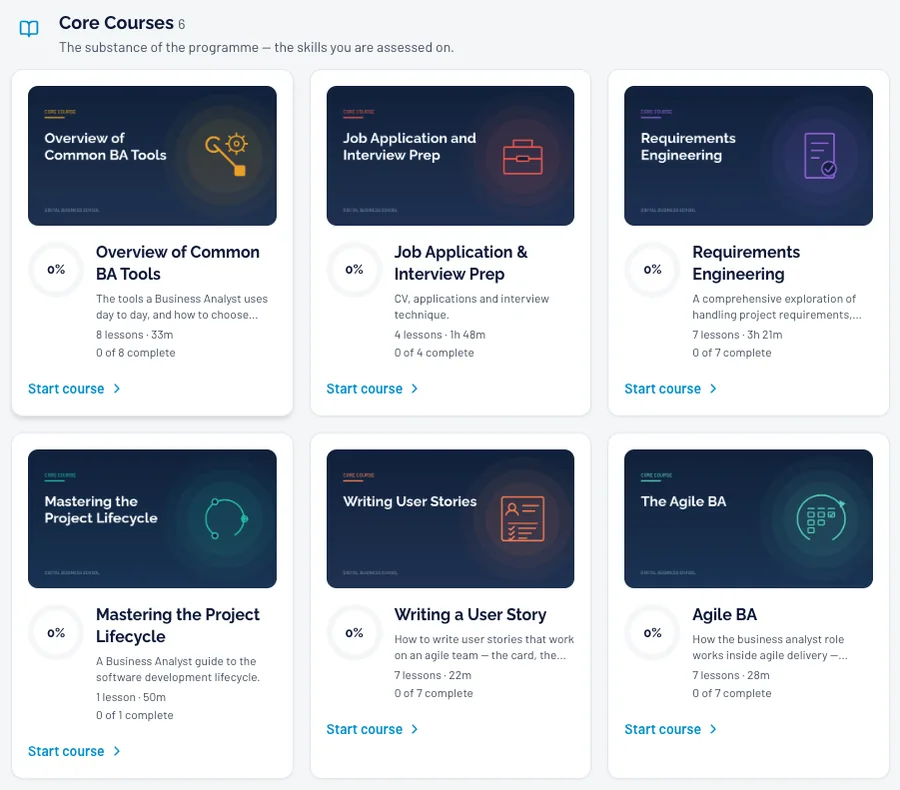Image resolution: width=900 pixels, height=790 pixels.
Task: Open the Job Application and Interview Prep thumbnail
Action: (x=450, y=156)
